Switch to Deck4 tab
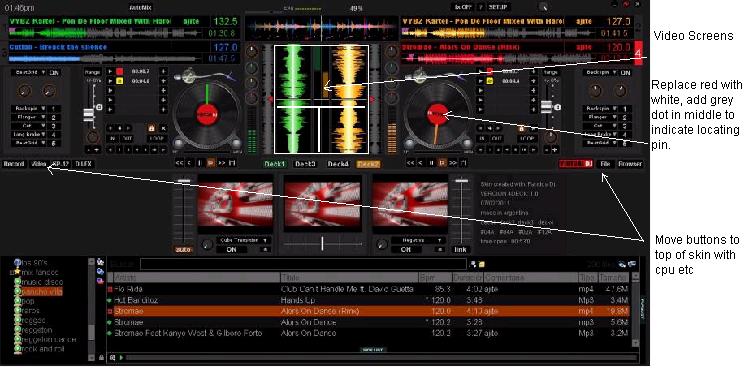This screenshot has width=747, height=368. (338, 164)
